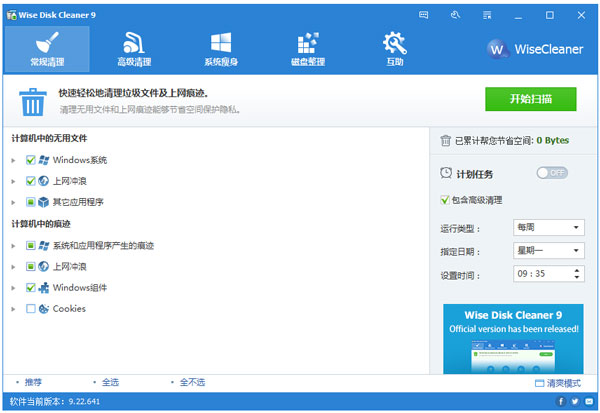Open the 互助 tab
This screenshot has height=413, width=600.
point(395,49)
